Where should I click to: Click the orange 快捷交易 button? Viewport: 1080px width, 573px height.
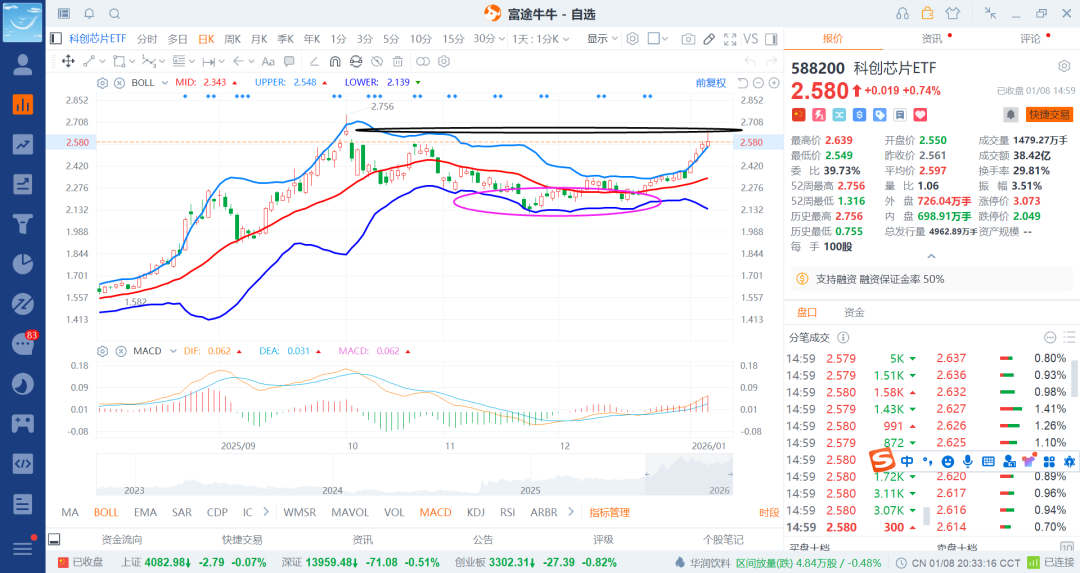(x=1049, y=115)
